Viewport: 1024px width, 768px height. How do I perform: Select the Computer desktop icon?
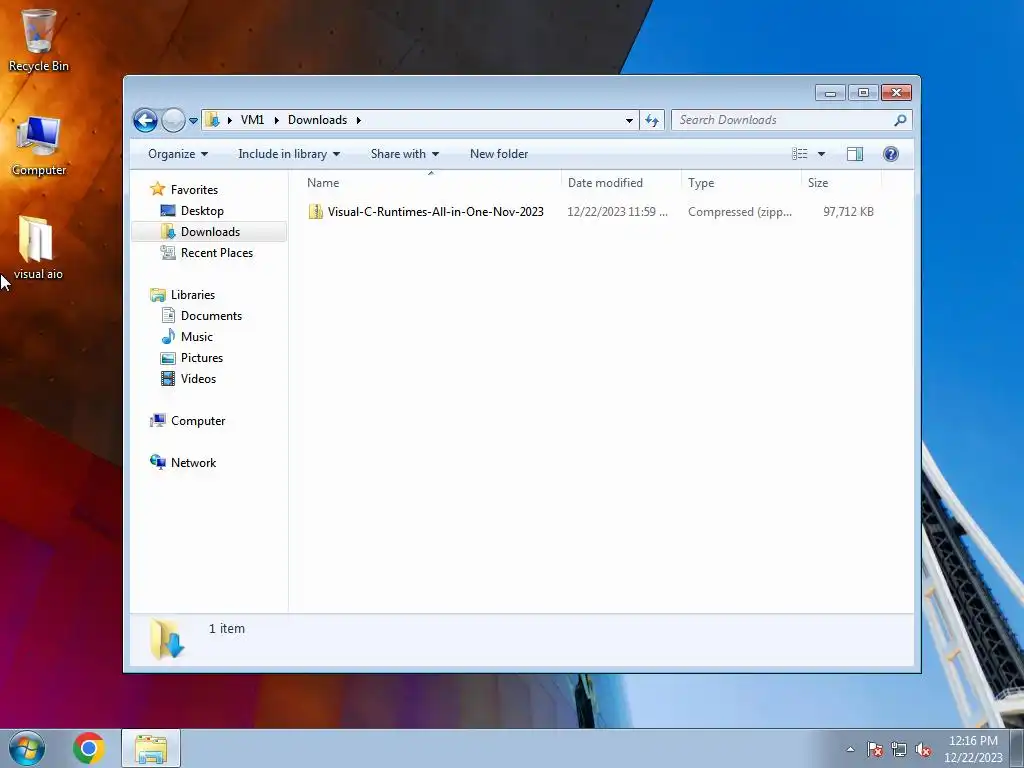click(39, 146)
